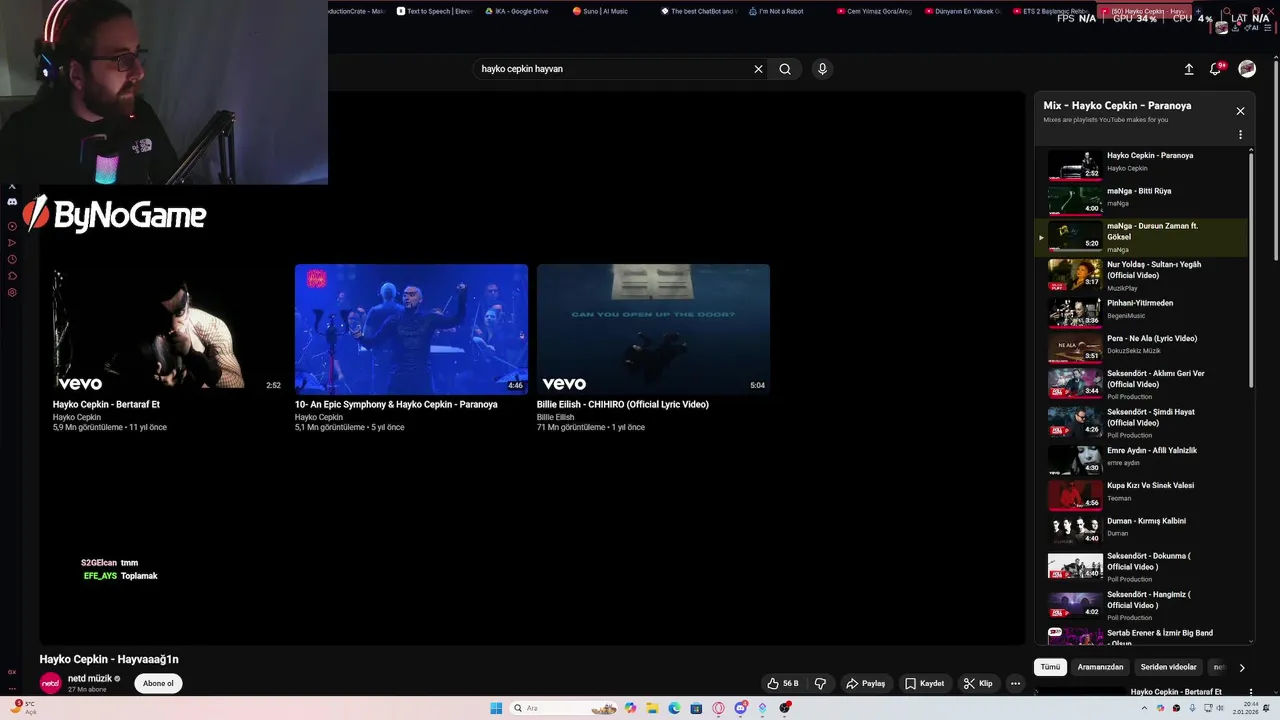Open the notifications bell
Viewport: 1280px width, 720px height.
tap(1216, 69)
